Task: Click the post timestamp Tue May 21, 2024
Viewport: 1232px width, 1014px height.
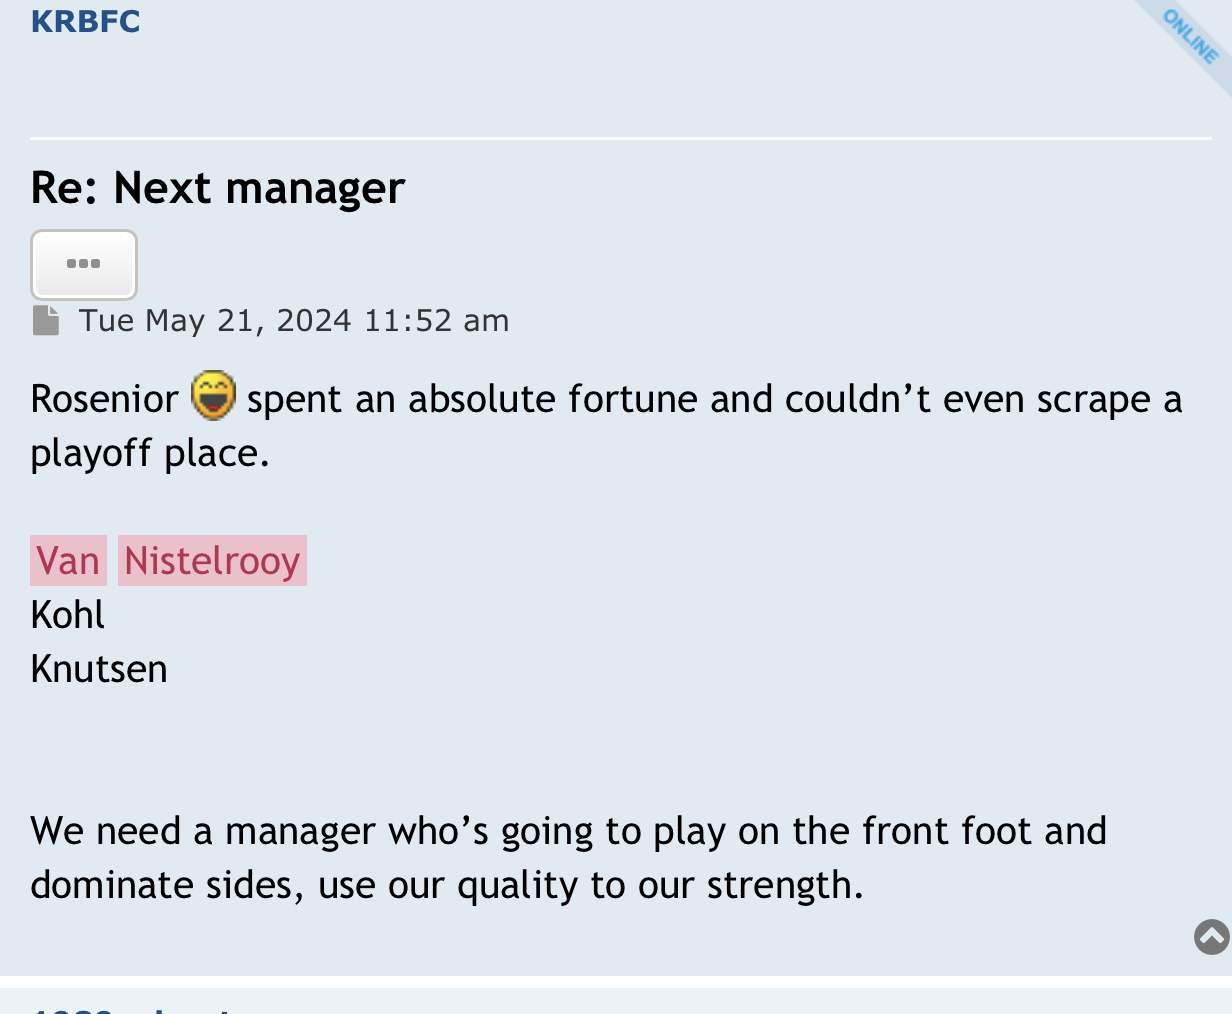Action: (x=215, y=321)
